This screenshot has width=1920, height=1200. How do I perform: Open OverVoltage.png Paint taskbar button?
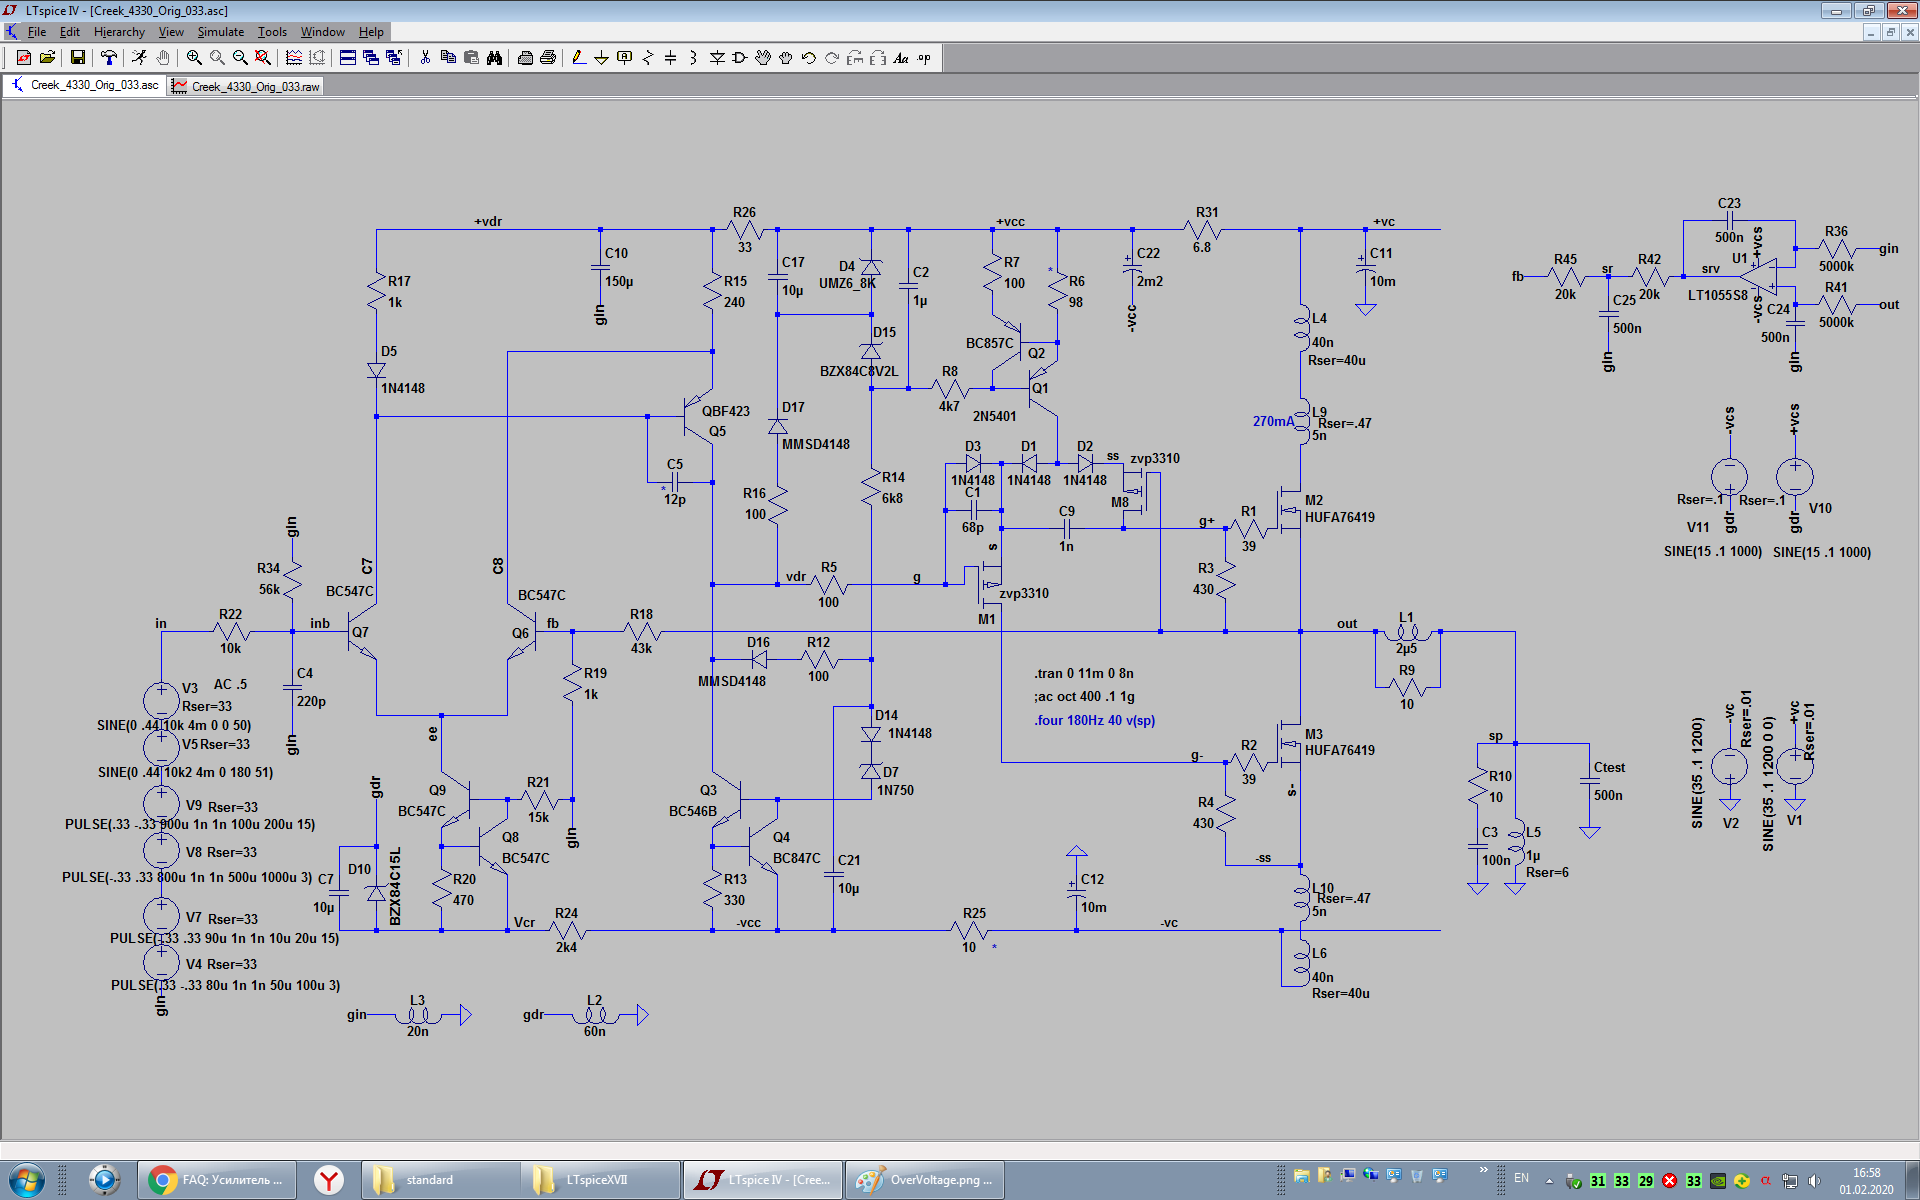(x=925, y=1180)
